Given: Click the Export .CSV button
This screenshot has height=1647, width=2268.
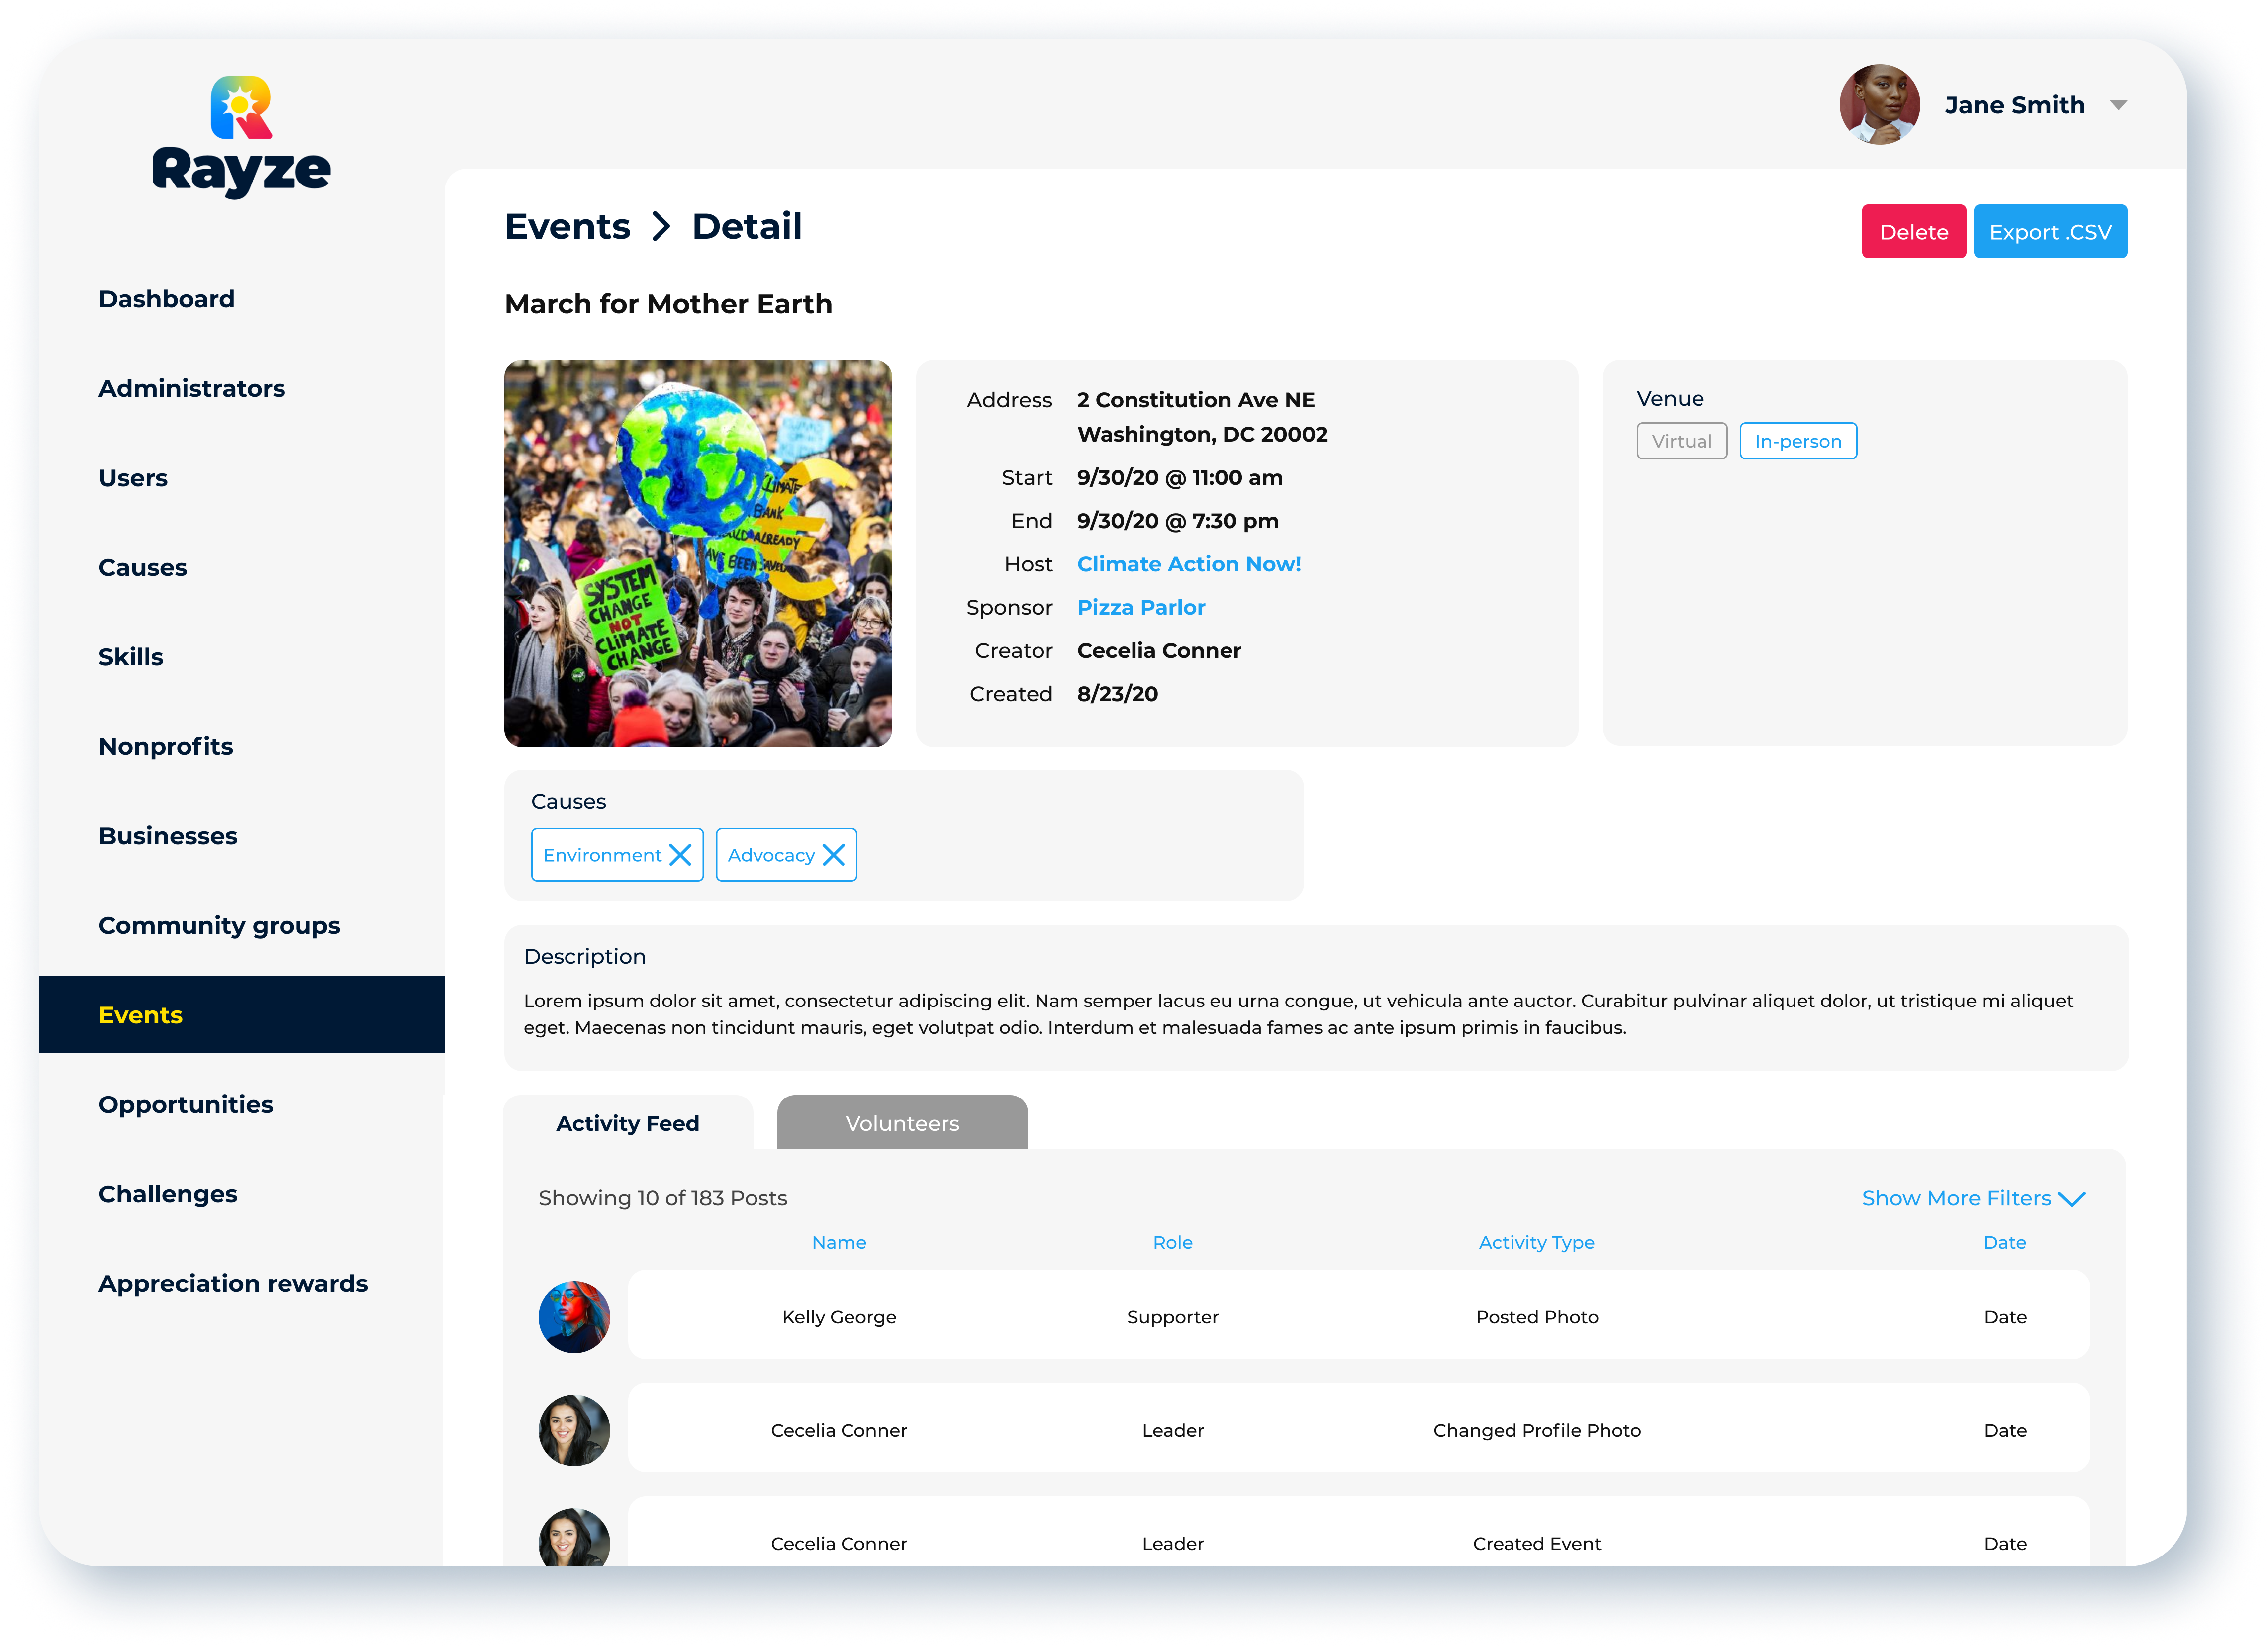Looking at the screenshot, I should pos(2050,232).
